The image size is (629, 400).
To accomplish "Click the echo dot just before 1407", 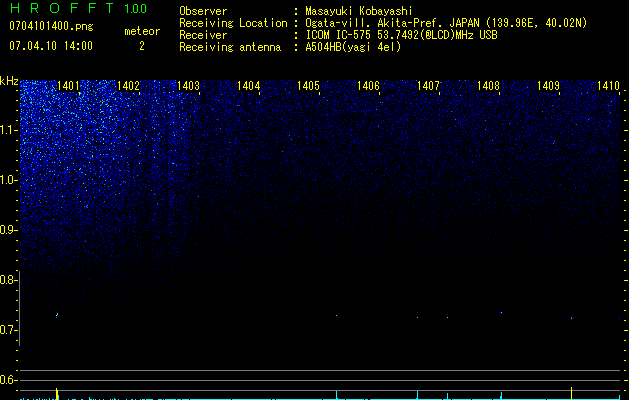I will pyautogui.click(x=417, y=317).
